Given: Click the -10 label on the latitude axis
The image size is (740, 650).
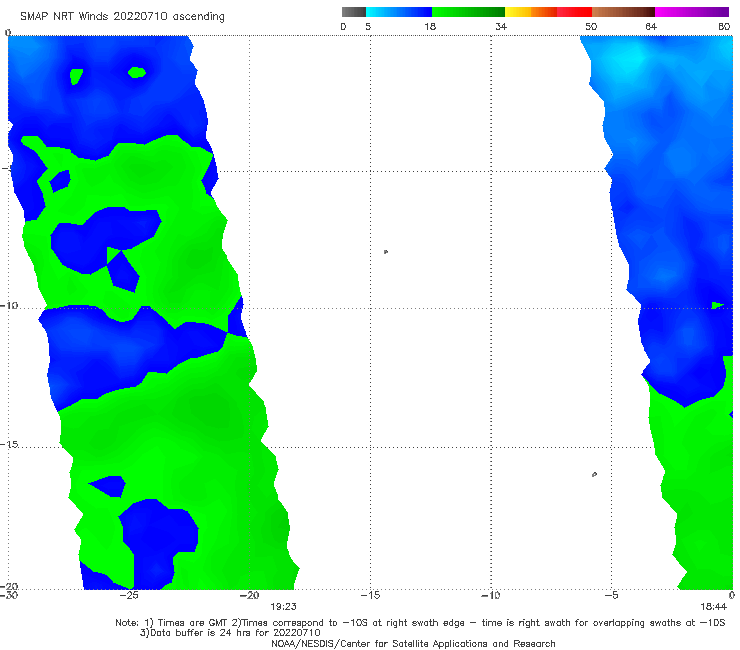Looking at the screenshot, I should click(x=9, y=305).
